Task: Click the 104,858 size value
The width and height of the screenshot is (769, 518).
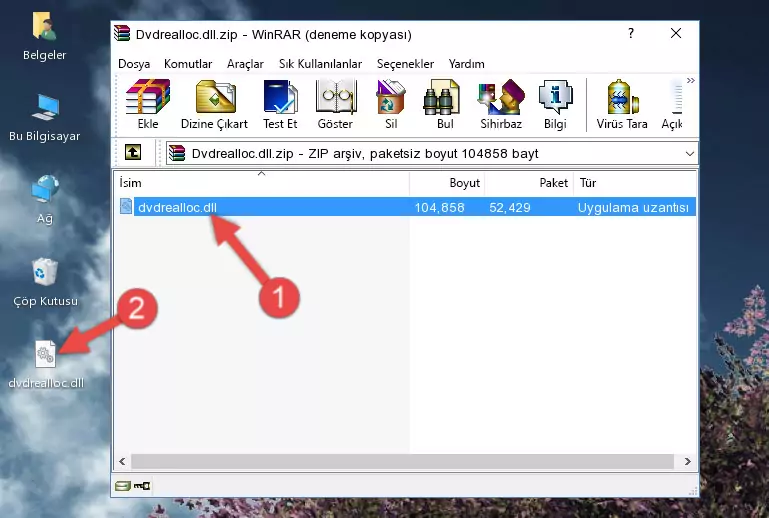Action: pos(439,207)
